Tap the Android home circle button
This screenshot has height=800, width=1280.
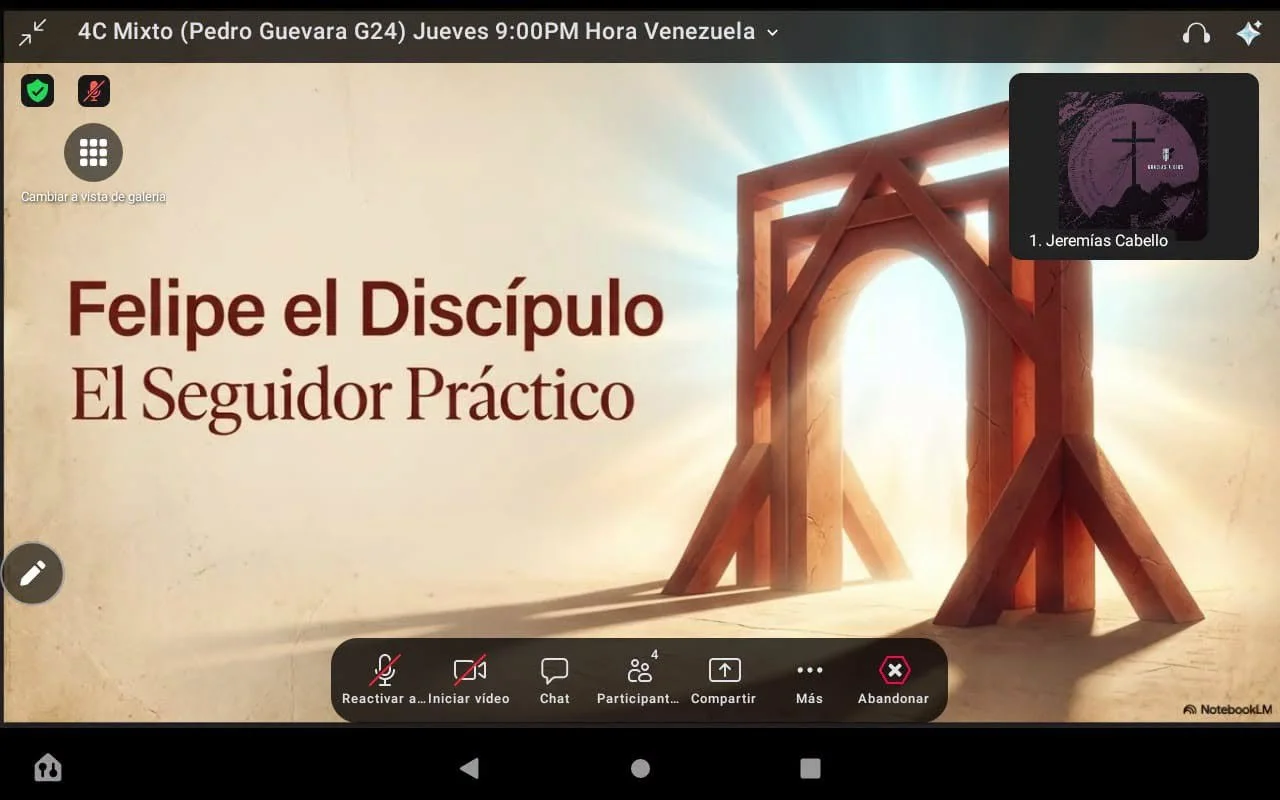(x=640, y=768)
